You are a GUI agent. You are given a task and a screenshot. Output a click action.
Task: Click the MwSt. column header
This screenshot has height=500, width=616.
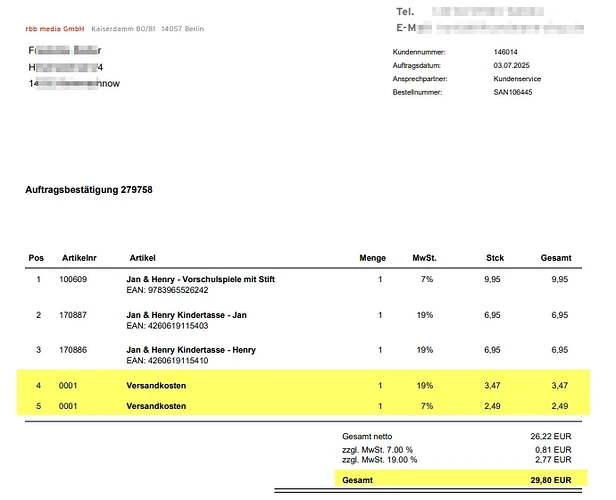click(424, 258)
